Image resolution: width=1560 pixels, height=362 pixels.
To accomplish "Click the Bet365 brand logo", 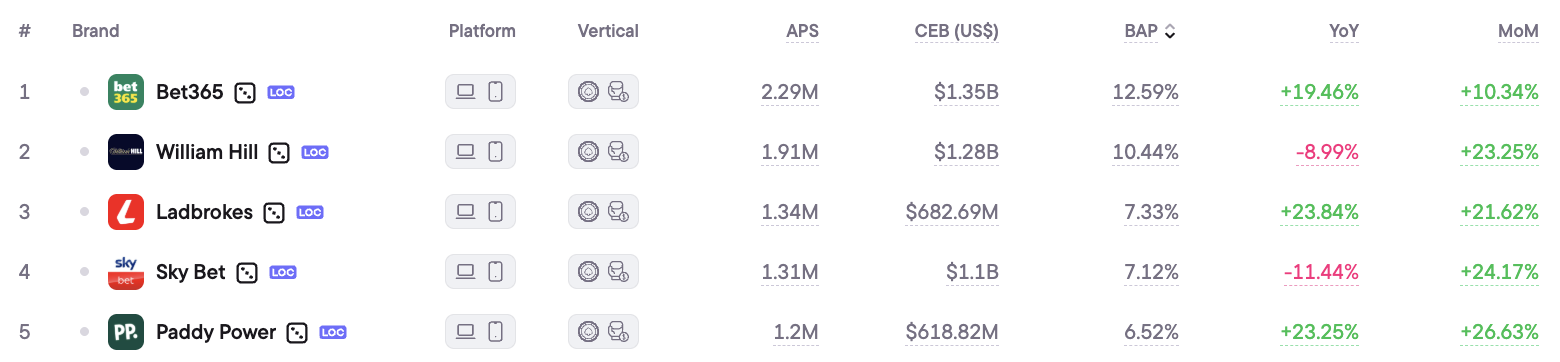I will 126,92.
